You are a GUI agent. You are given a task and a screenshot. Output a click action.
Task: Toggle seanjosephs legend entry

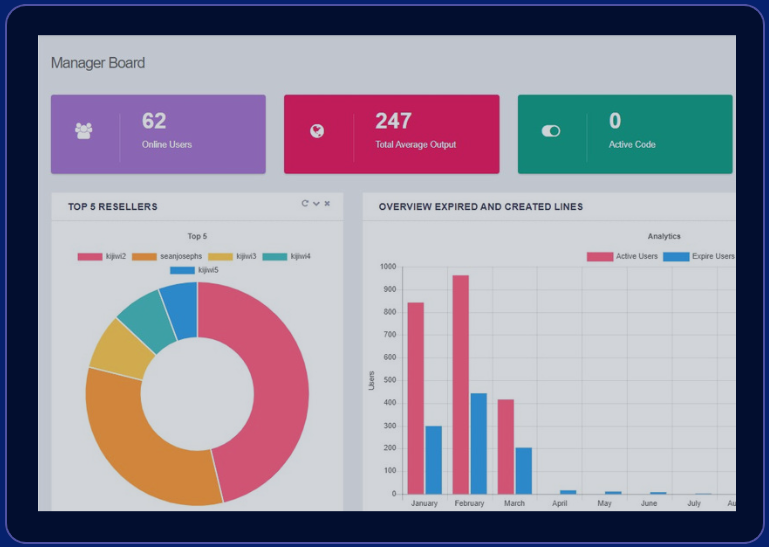point(168,257)
